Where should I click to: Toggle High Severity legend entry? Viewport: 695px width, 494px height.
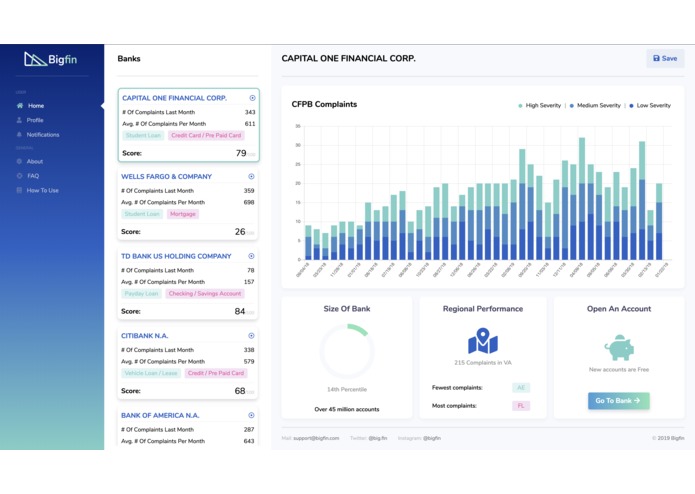point(539,105)
